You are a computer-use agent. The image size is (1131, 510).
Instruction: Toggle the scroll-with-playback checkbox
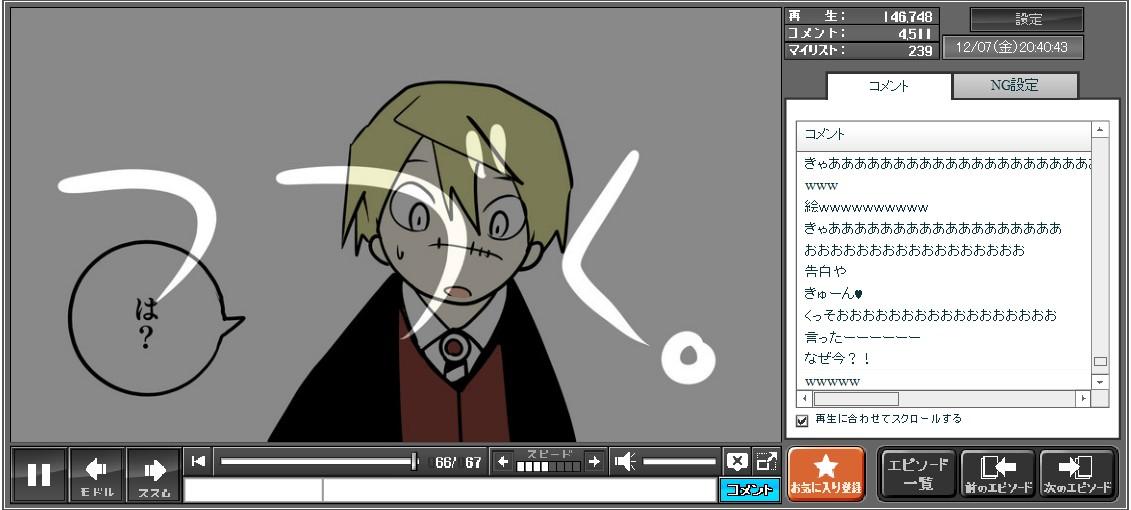pyautogui.click(x=802, y=420)
